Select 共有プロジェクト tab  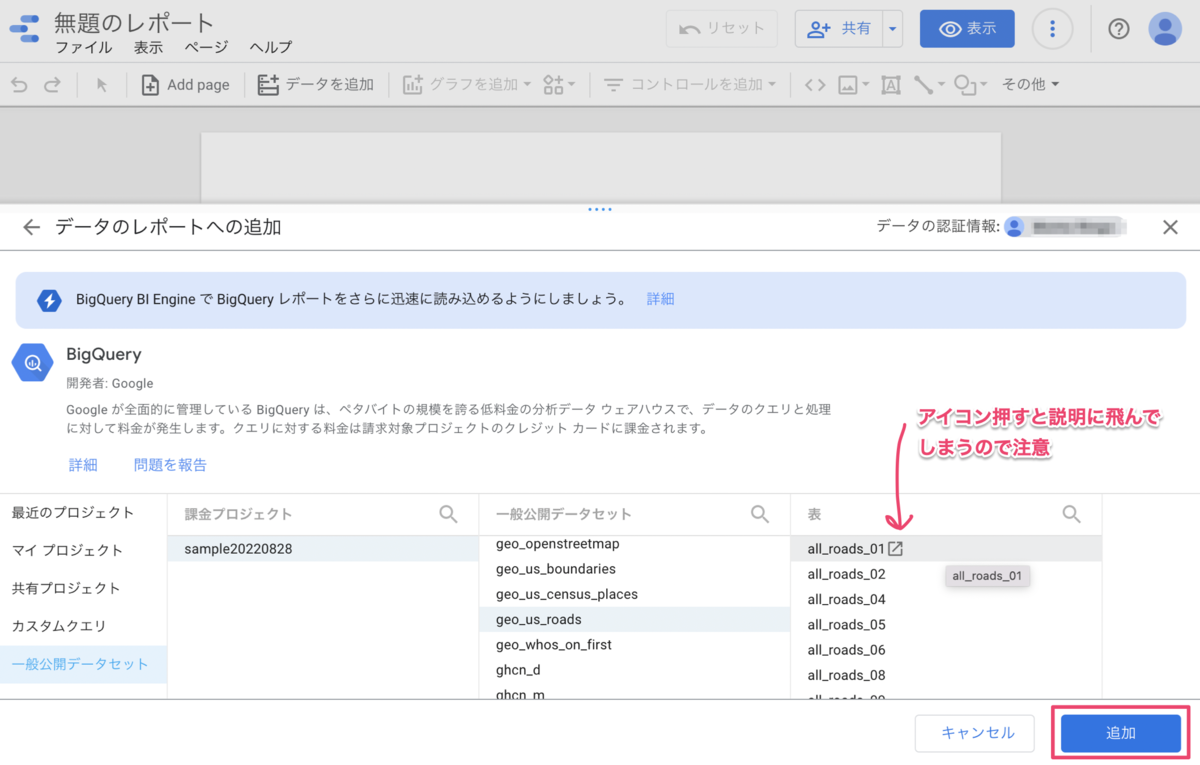[x=84, y=588]
